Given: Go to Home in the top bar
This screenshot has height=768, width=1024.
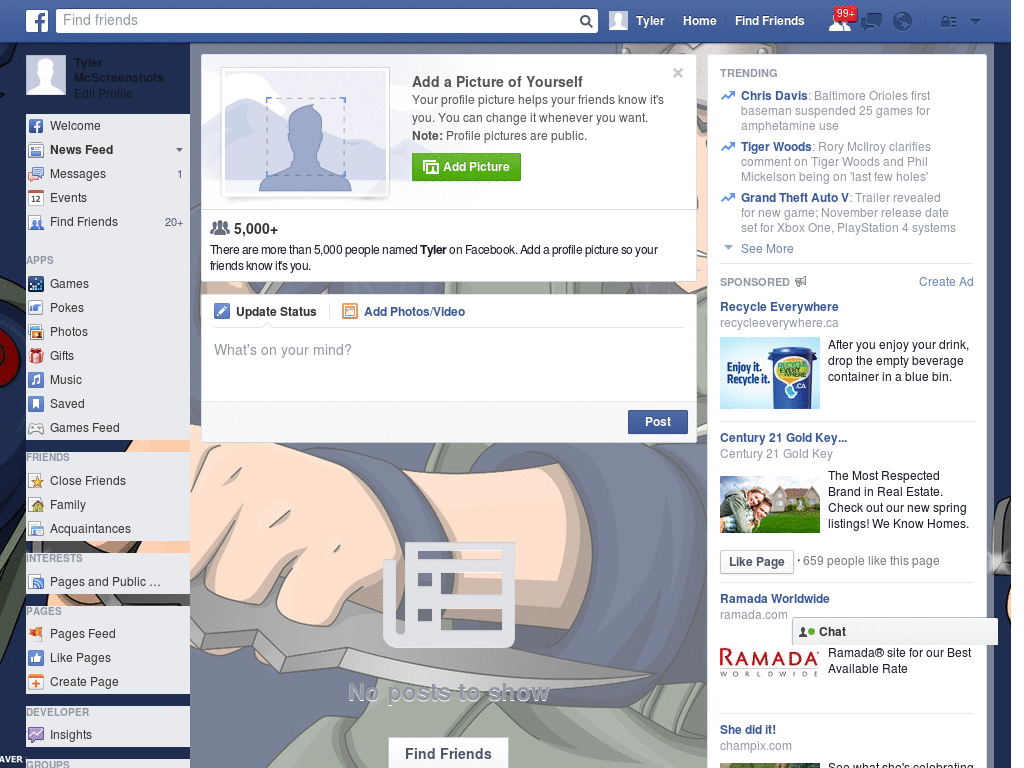Looking at the screenshot, I should 699,21.
